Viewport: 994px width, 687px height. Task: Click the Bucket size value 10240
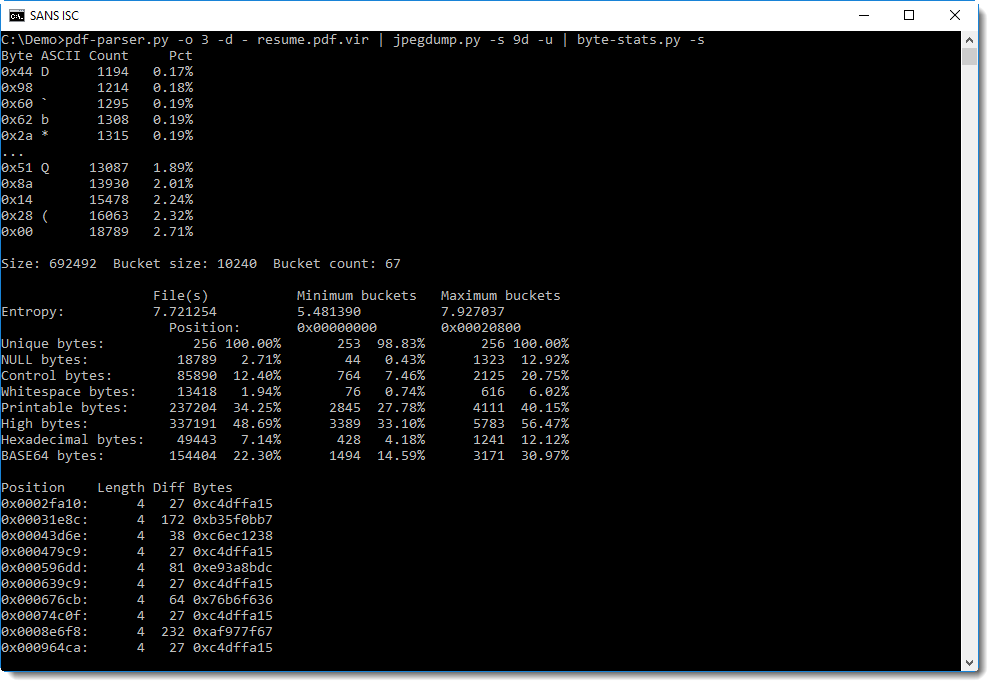click(237, 264)
